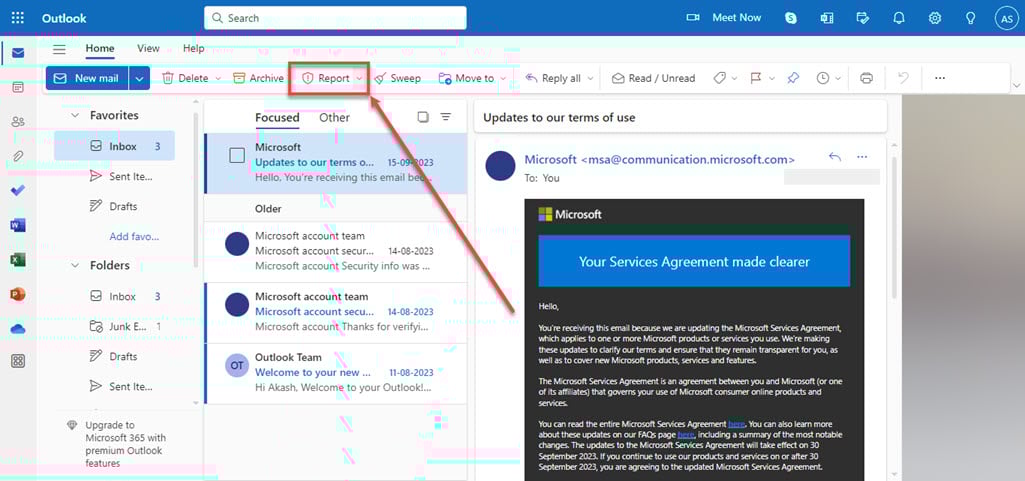This screenshot has width=1025, height=481.
Task: Launch Excel from the sidebar
Action: (18, 260)
